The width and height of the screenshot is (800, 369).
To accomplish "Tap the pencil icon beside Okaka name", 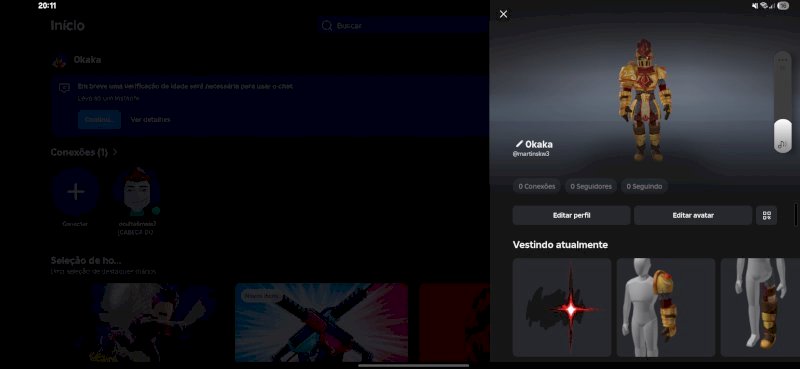I will click(x=519, y=144).
